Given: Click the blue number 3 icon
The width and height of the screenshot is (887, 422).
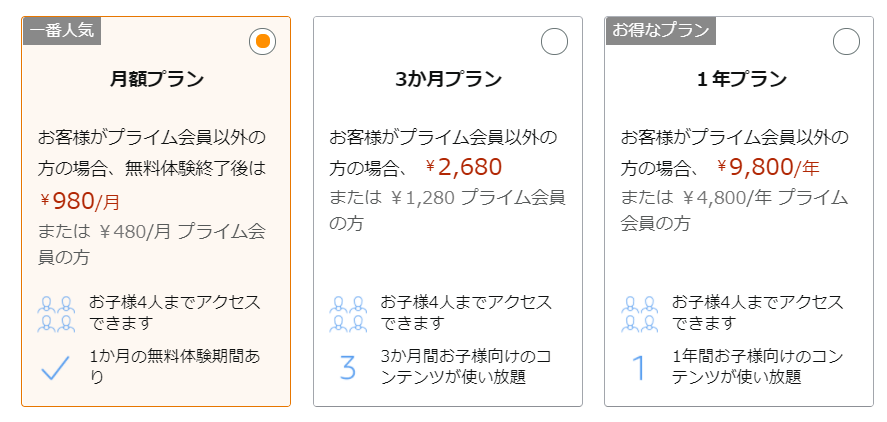Looking at the screenshot, I should [348, 367].
